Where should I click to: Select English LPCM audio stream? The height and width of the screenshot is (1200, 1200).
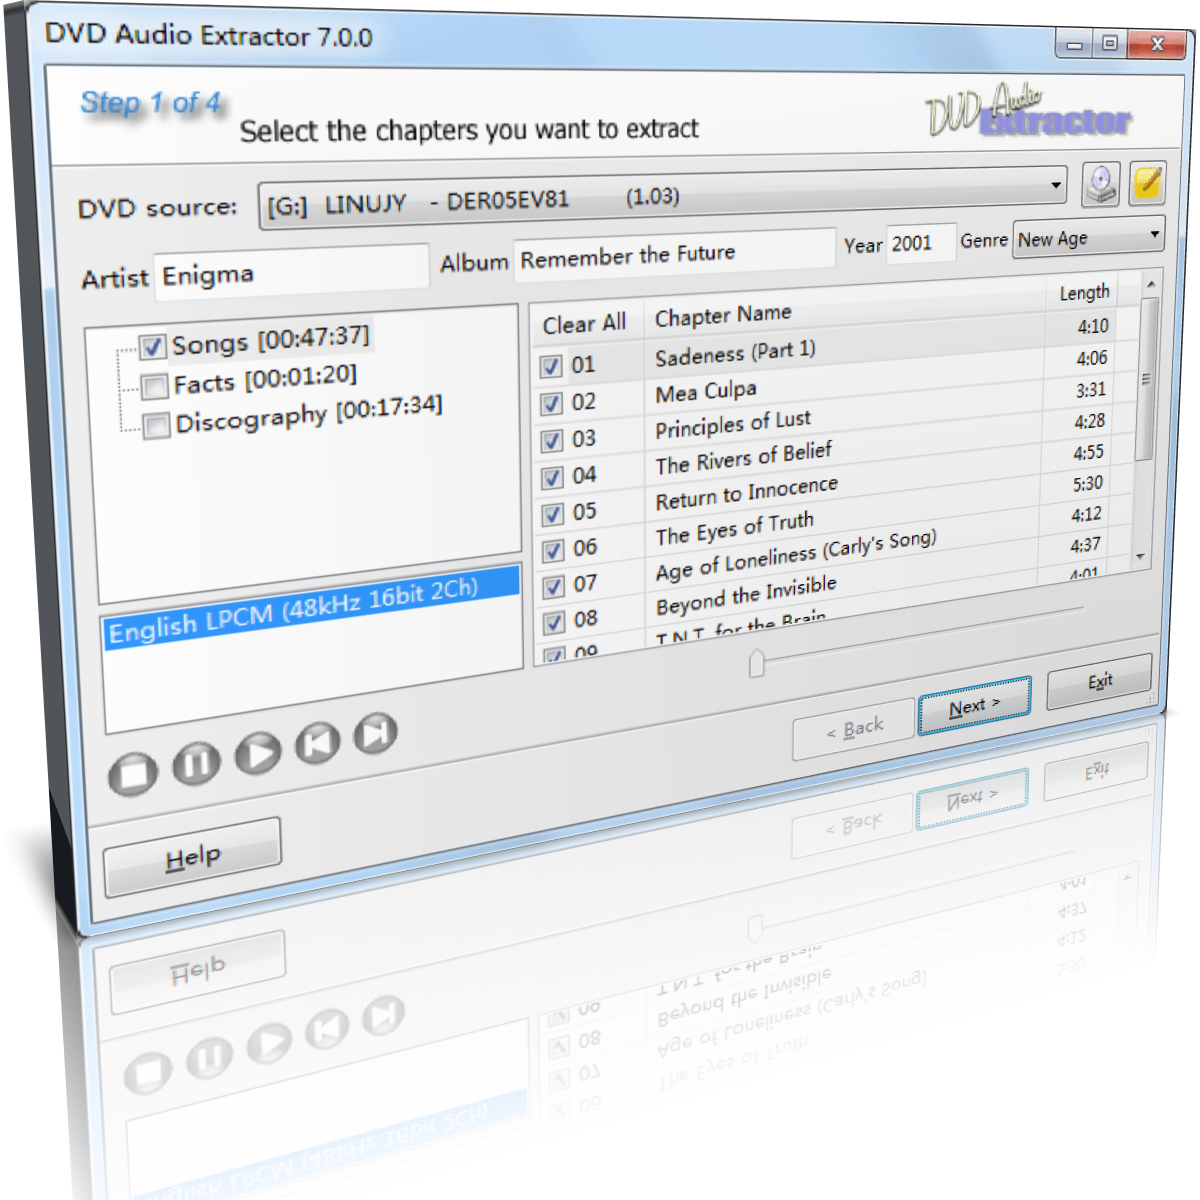312,607
